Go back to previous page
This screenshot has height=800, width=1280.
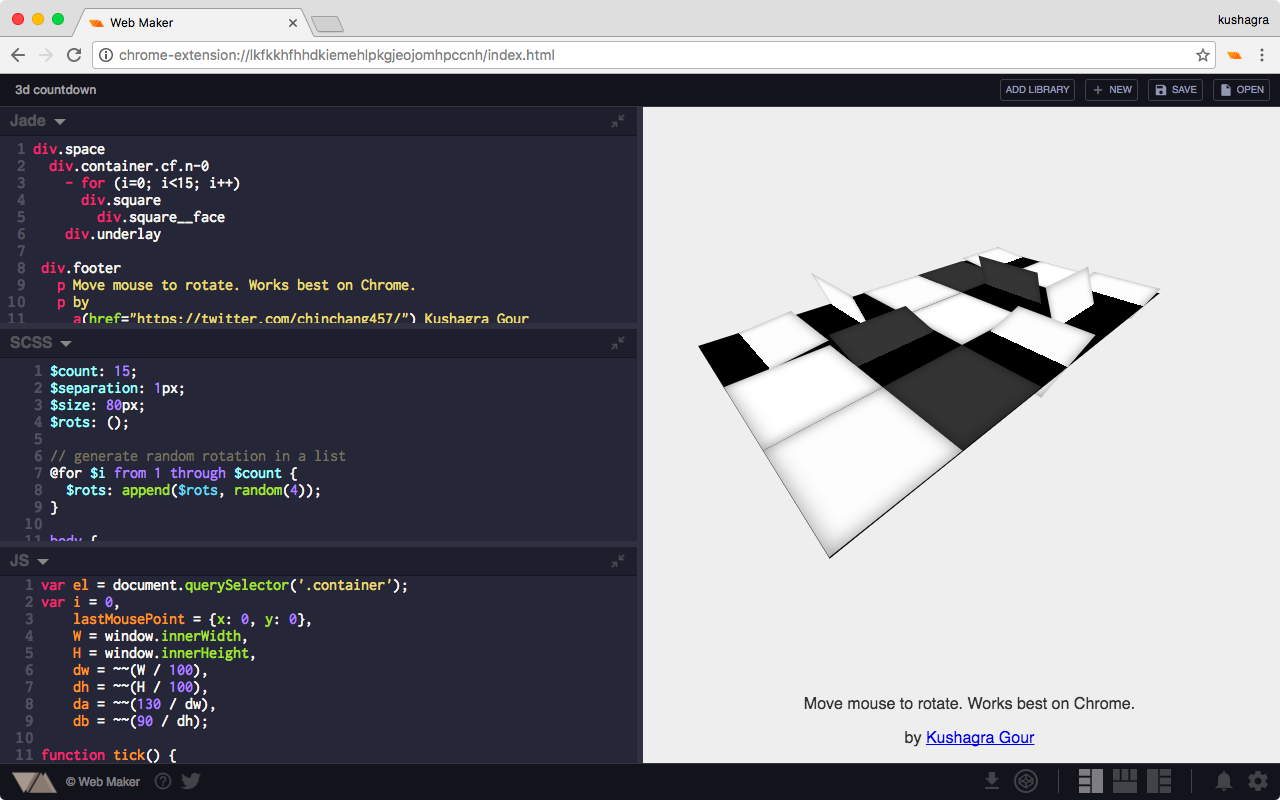(x=18, y=55)
